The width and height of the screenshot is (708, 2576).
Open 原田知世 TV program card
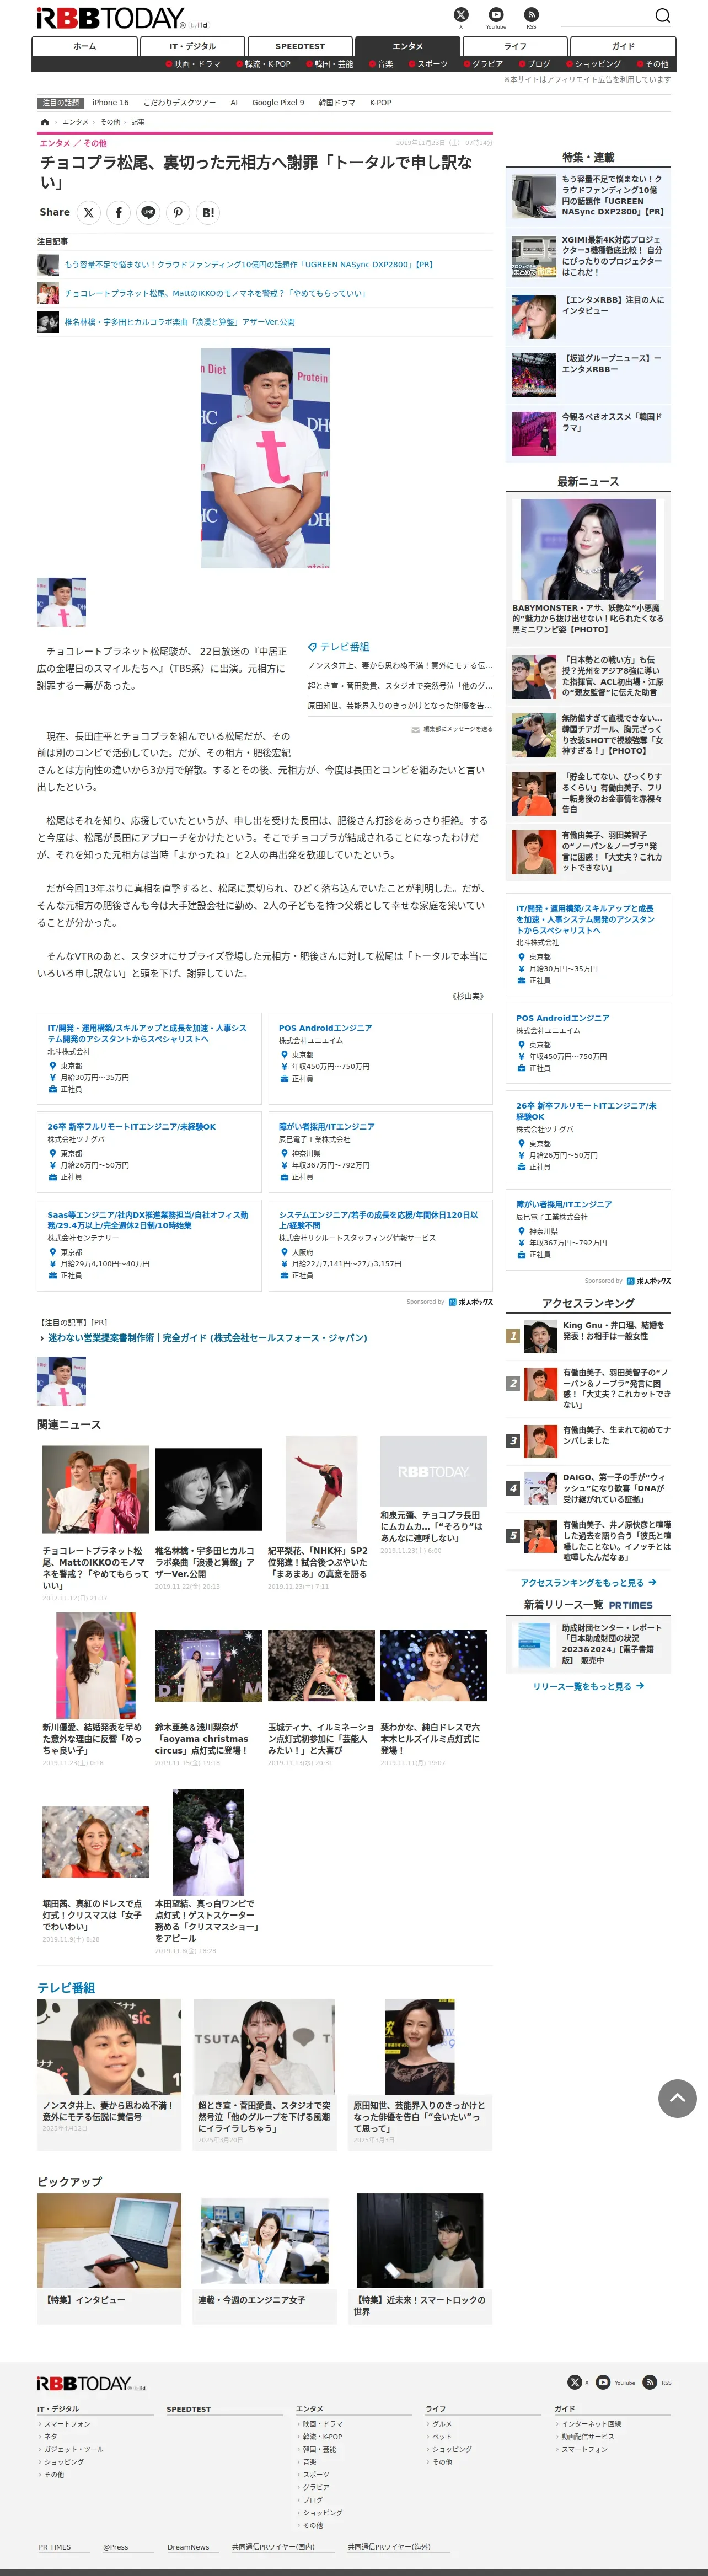pos(420,2074)
